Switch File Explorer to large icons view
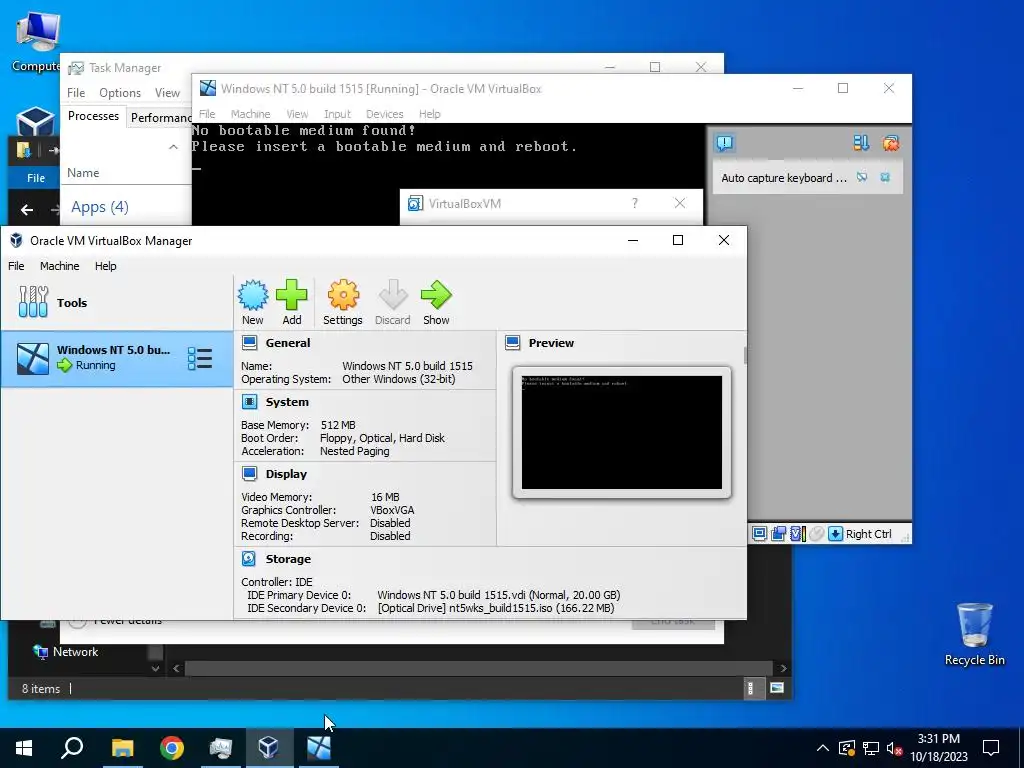This screenshot has width=1024, height=768. 776,688
